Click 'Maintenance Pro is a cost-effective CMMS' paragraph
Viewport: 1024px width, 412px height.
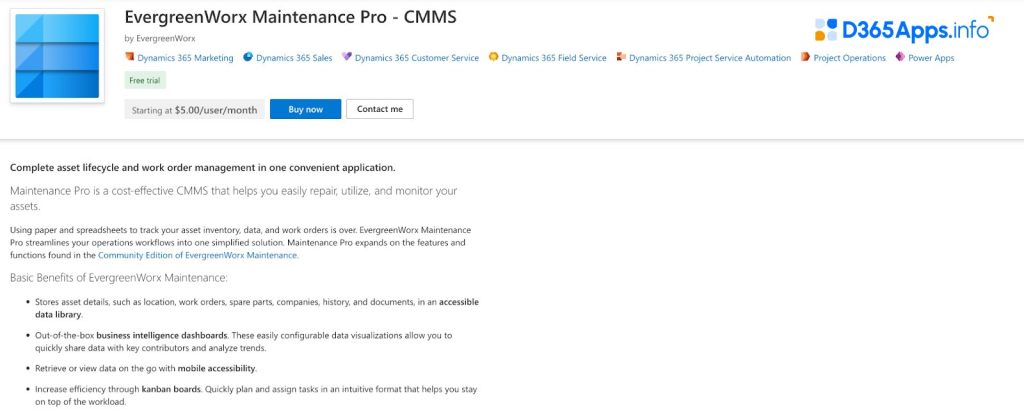click(x=234, y=198)
